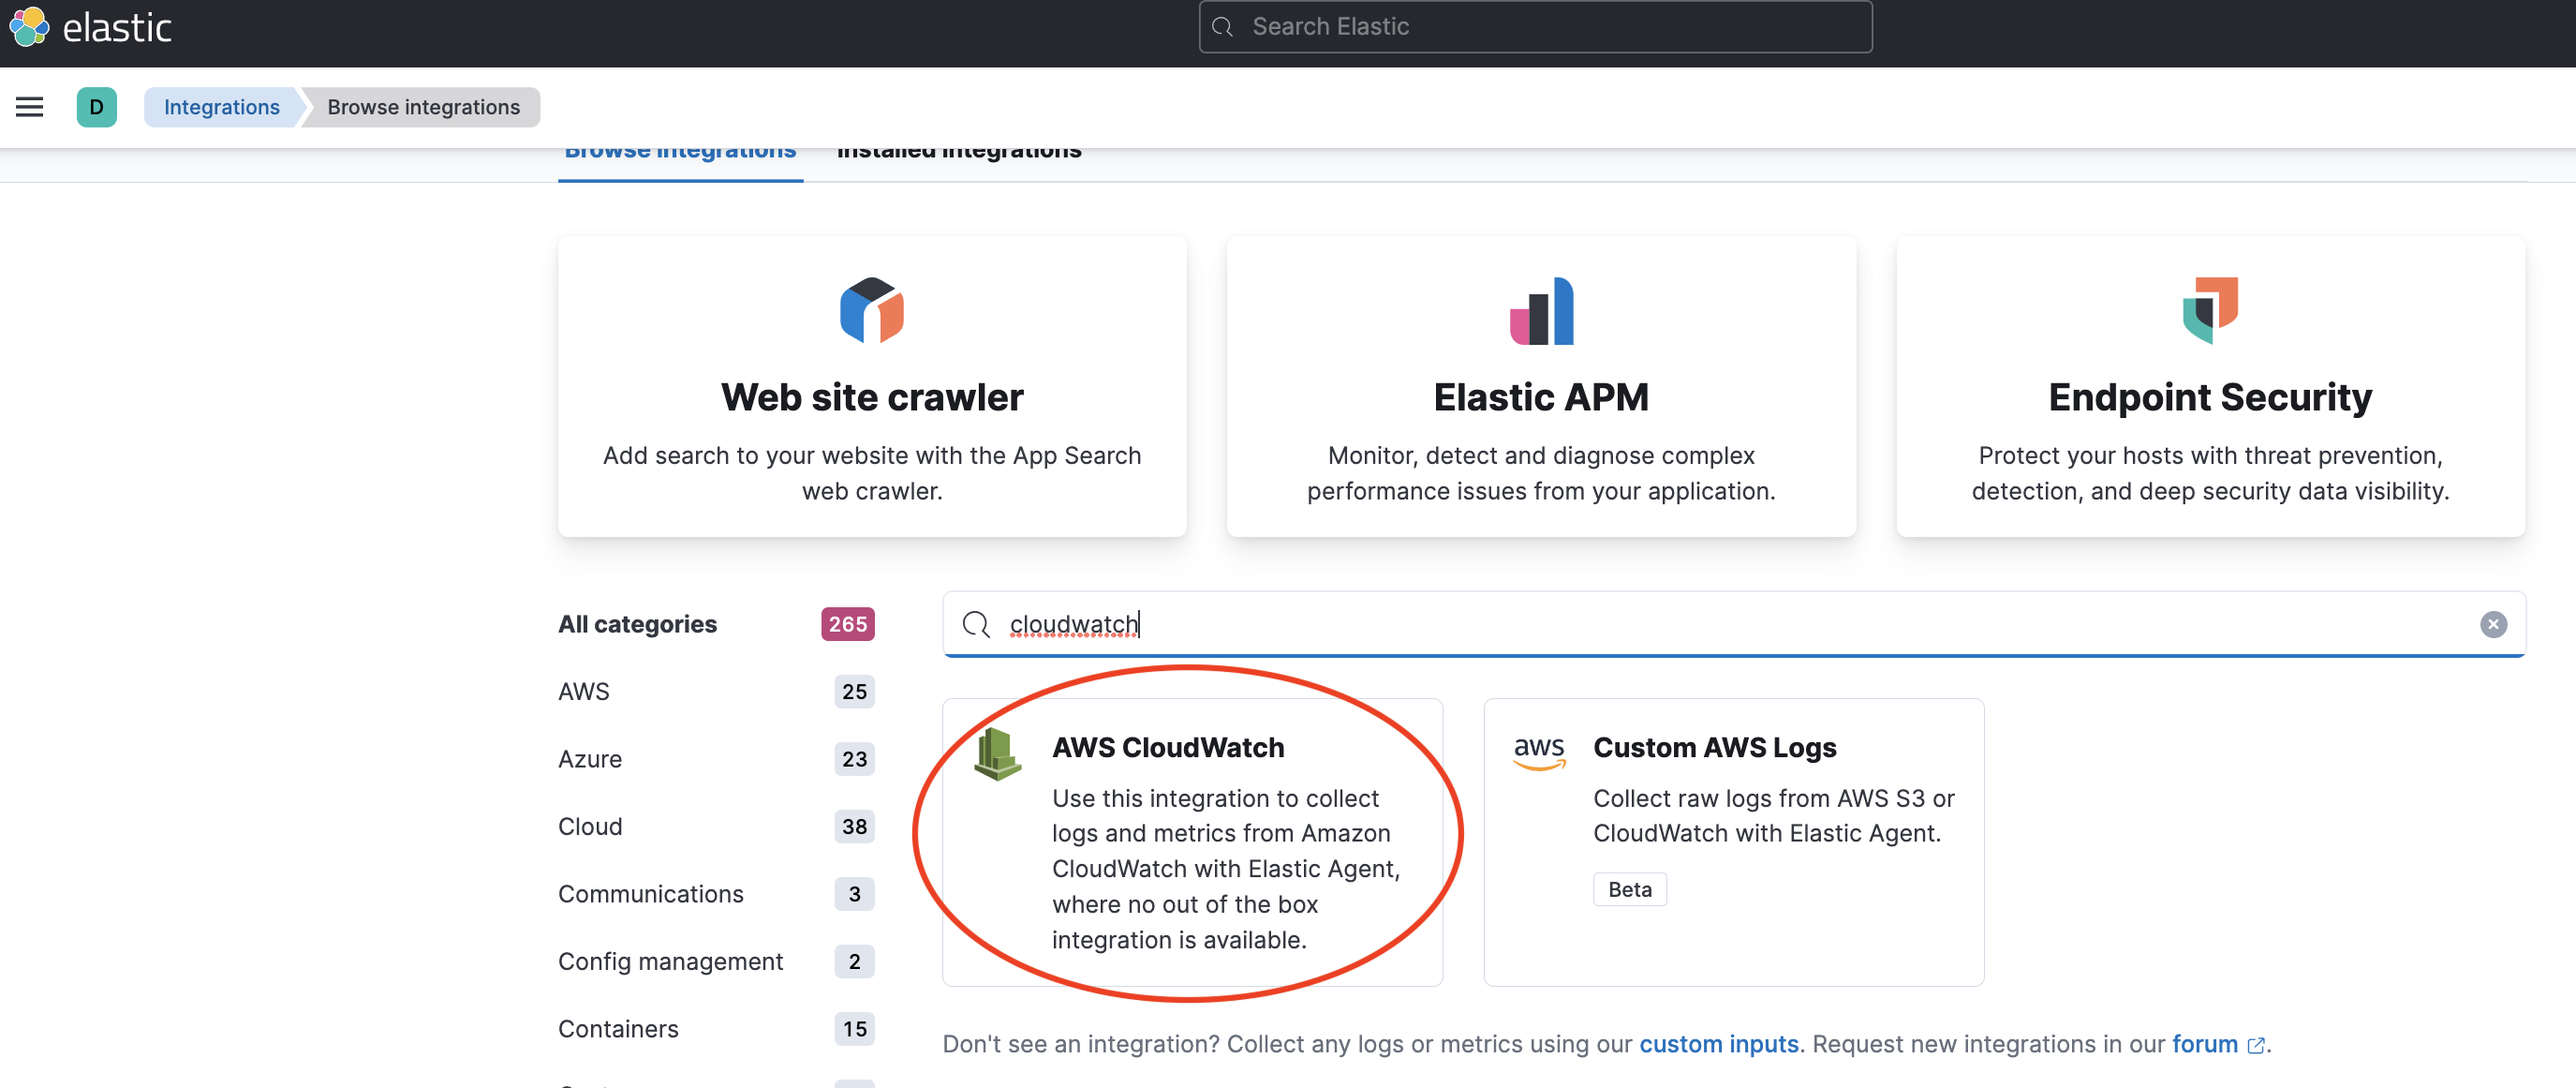The height and width of the screenshot is (1088, 2576).
Task: Open the custom inputs link
Action: (1718, 1044)
